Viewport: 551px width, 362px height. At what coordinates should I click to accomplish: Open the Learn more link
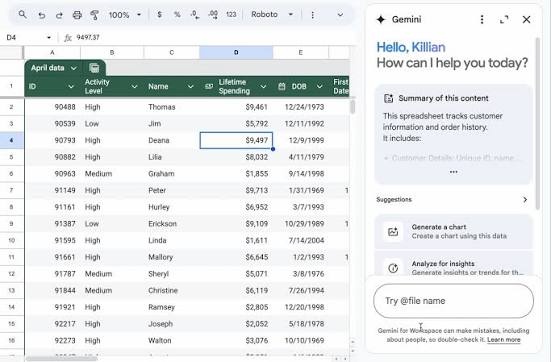tap(504, 340)
